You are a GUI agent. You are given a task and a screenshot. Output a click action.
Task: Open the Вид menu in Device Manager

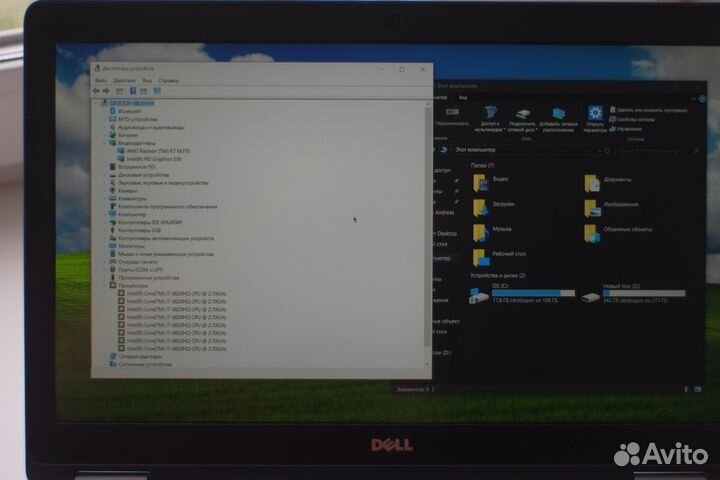click(x=147, y=80)
